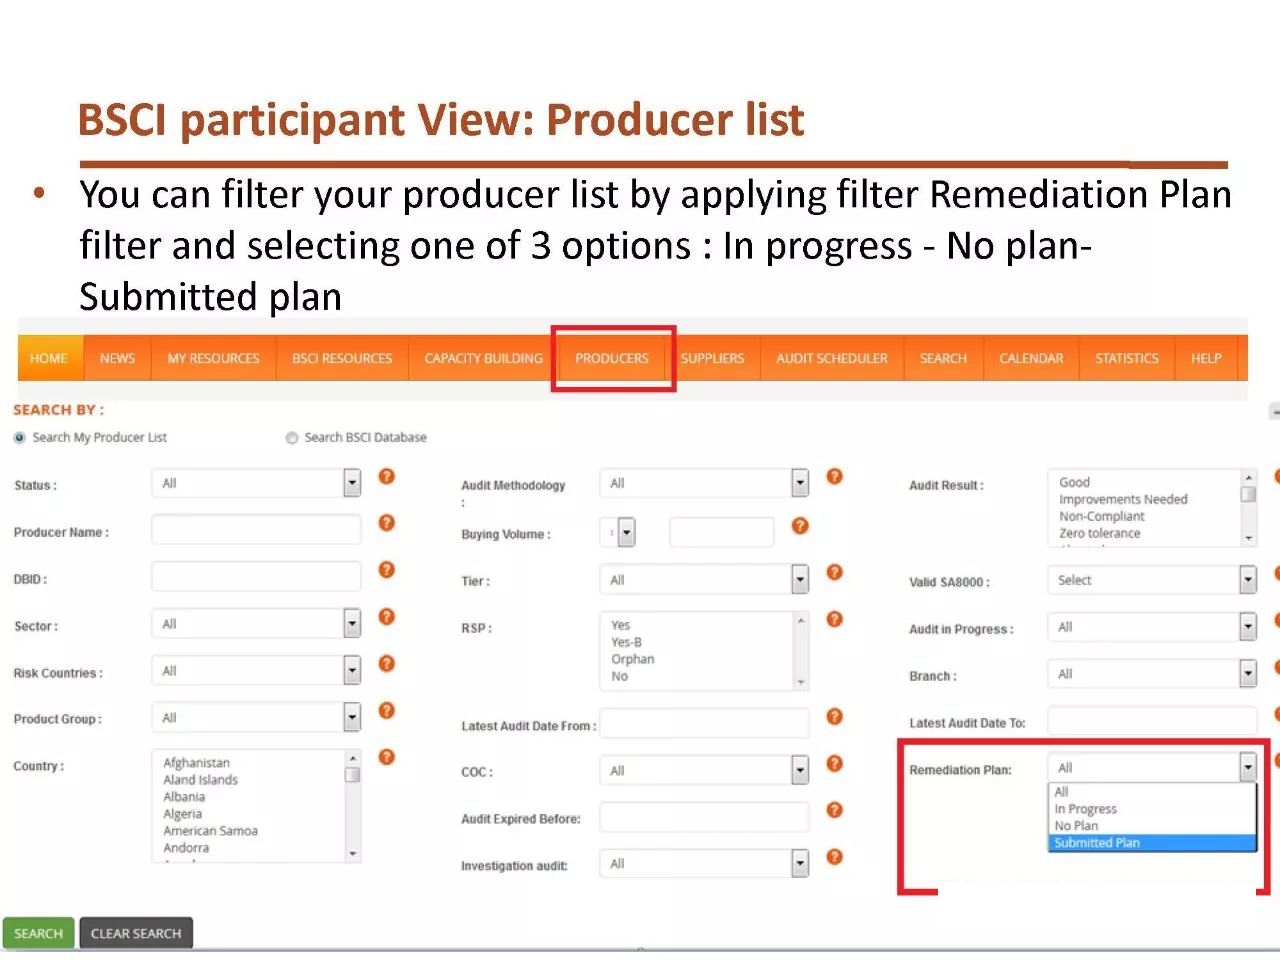The width and height of the screenshot is (1280, 960).
Task: Open help icon beside Producer Name field
Action: click(x=386, y=523)
